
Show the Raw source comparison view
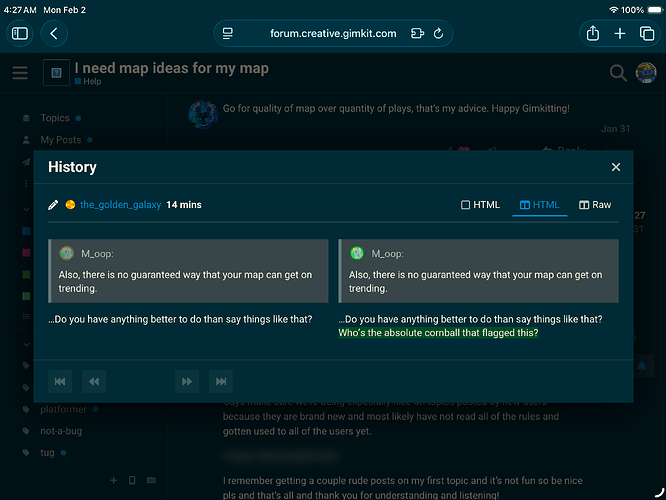(x=595, y=205)
